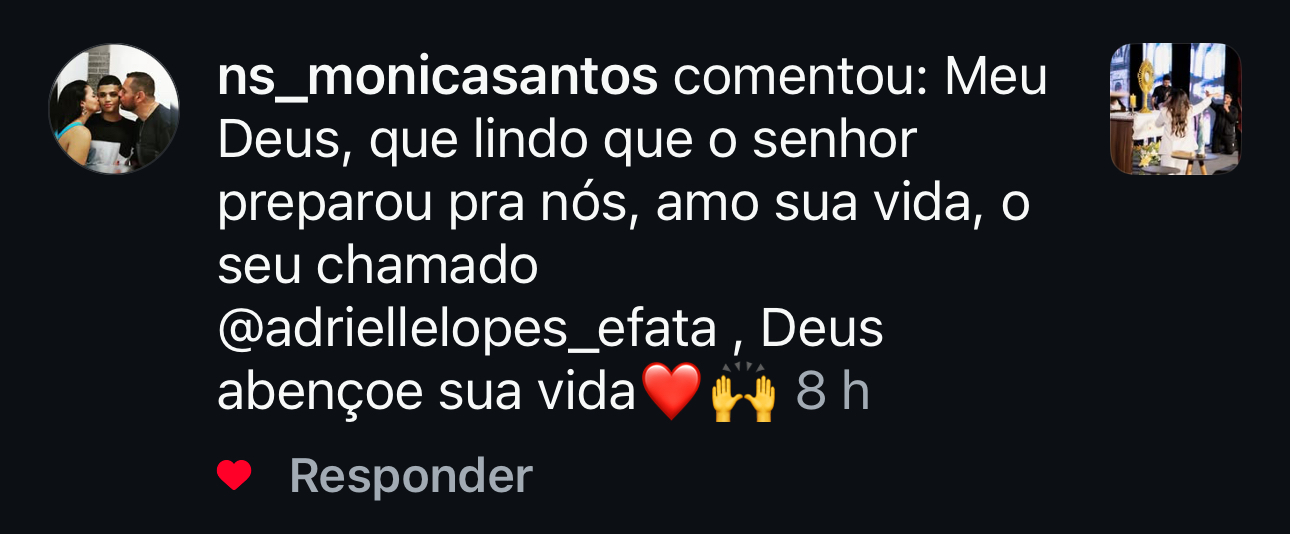Click the red heart emoji in comment
Image resolution: width=1290 pixels, height=534 pixels.
(669, 393)
